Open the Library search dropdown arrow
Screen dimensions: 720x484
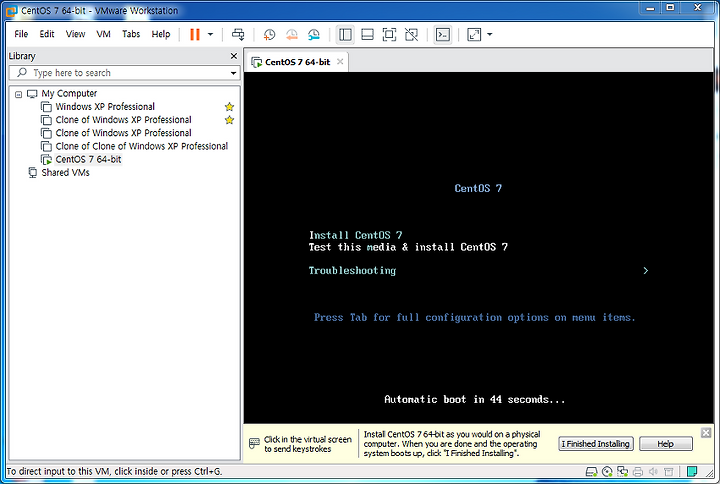[233, 73]
